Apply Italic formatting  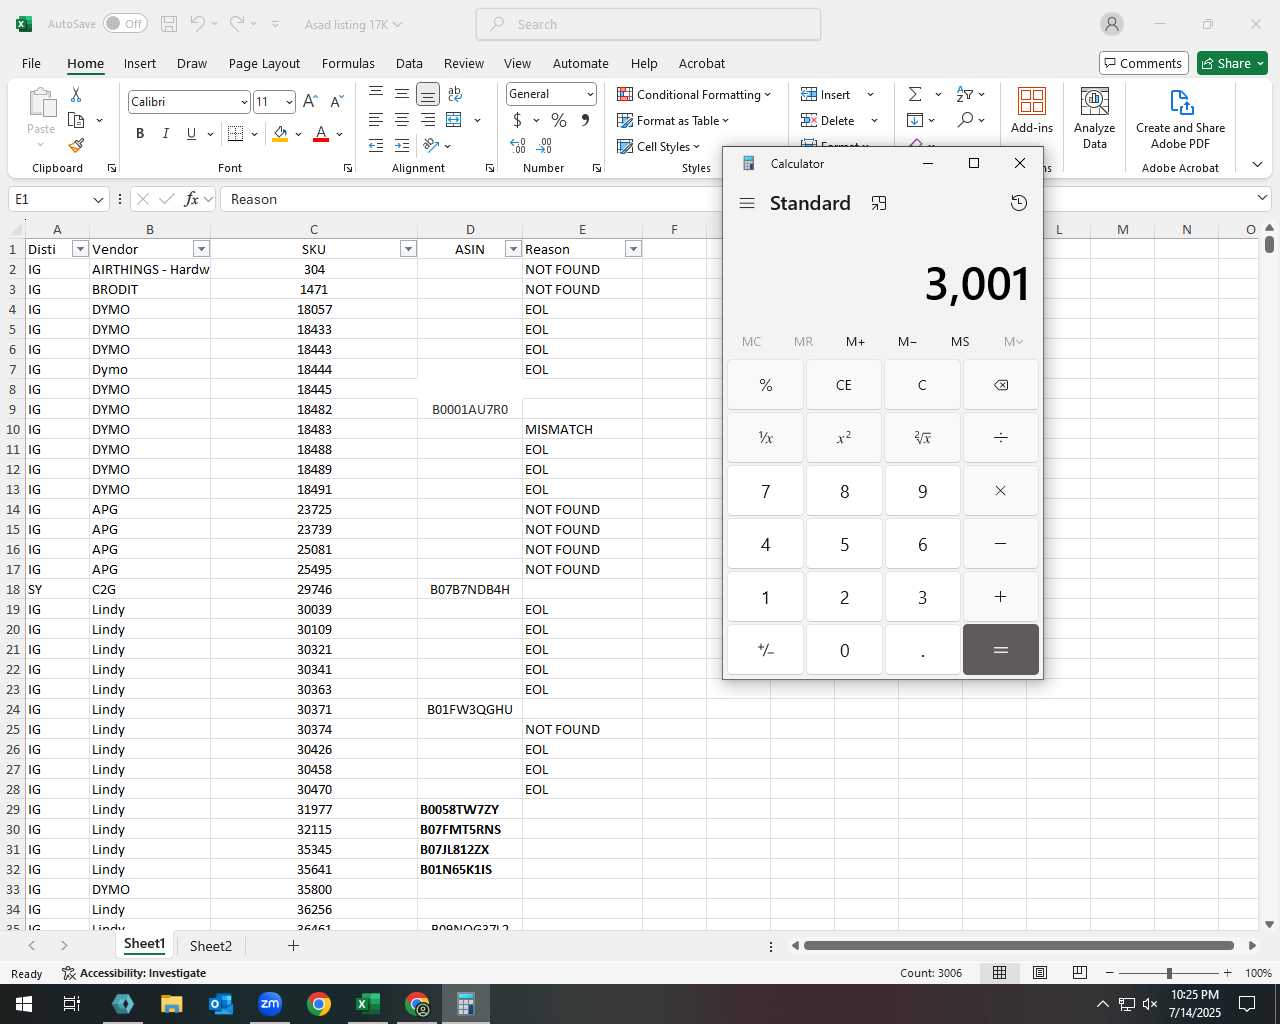tap(166, 133)
